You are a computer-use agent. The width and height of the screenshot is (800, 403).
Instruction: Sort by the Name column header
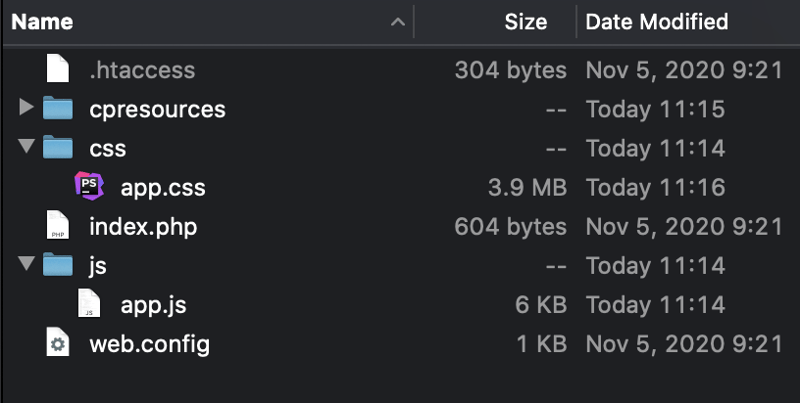coord(43,21)
